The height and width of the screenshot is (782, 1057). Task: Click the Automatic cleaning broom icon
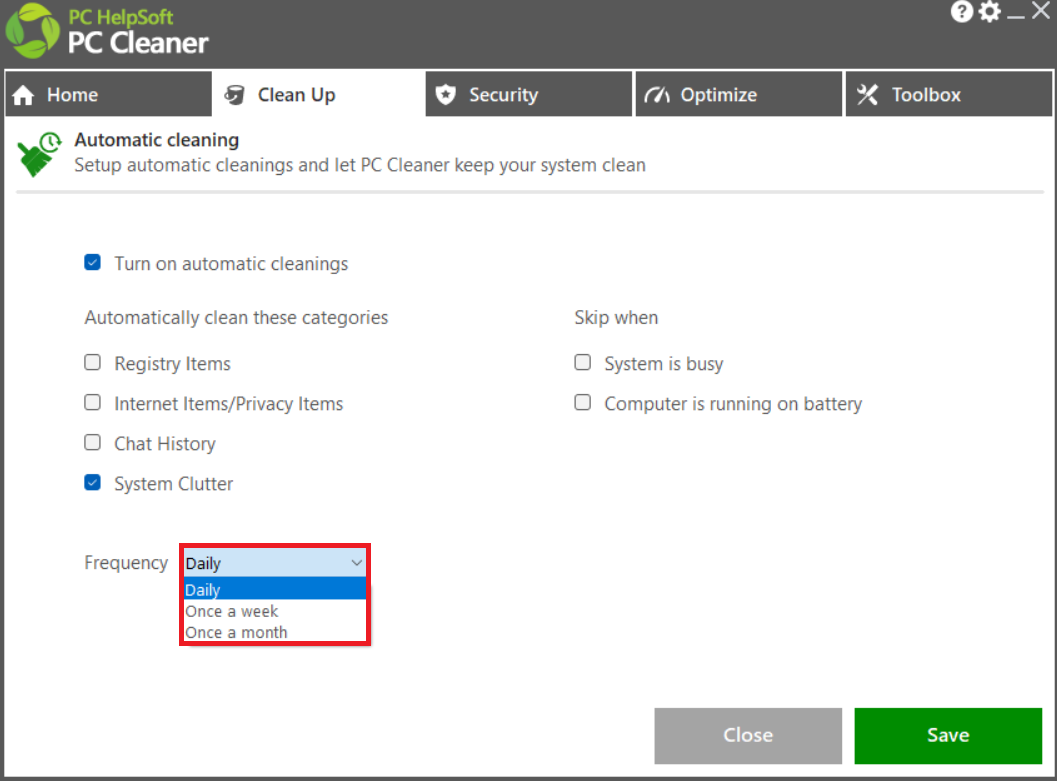click(x=39, y=154)
